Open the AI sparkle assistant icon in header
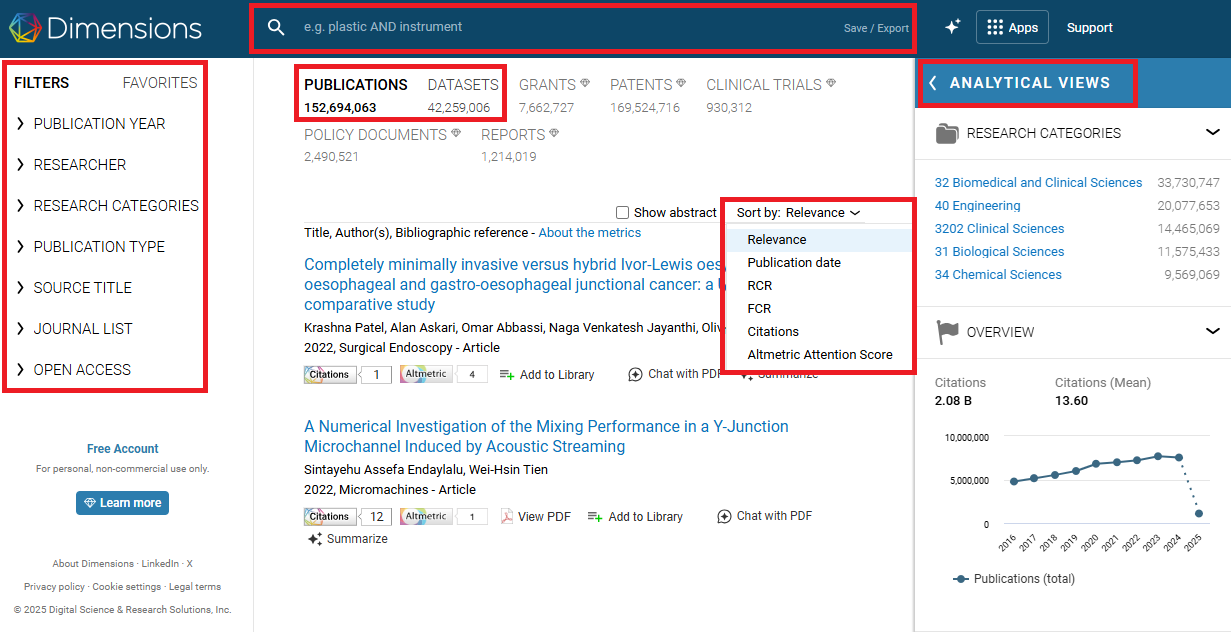1231x632 pixels. [x=953, y=27]
